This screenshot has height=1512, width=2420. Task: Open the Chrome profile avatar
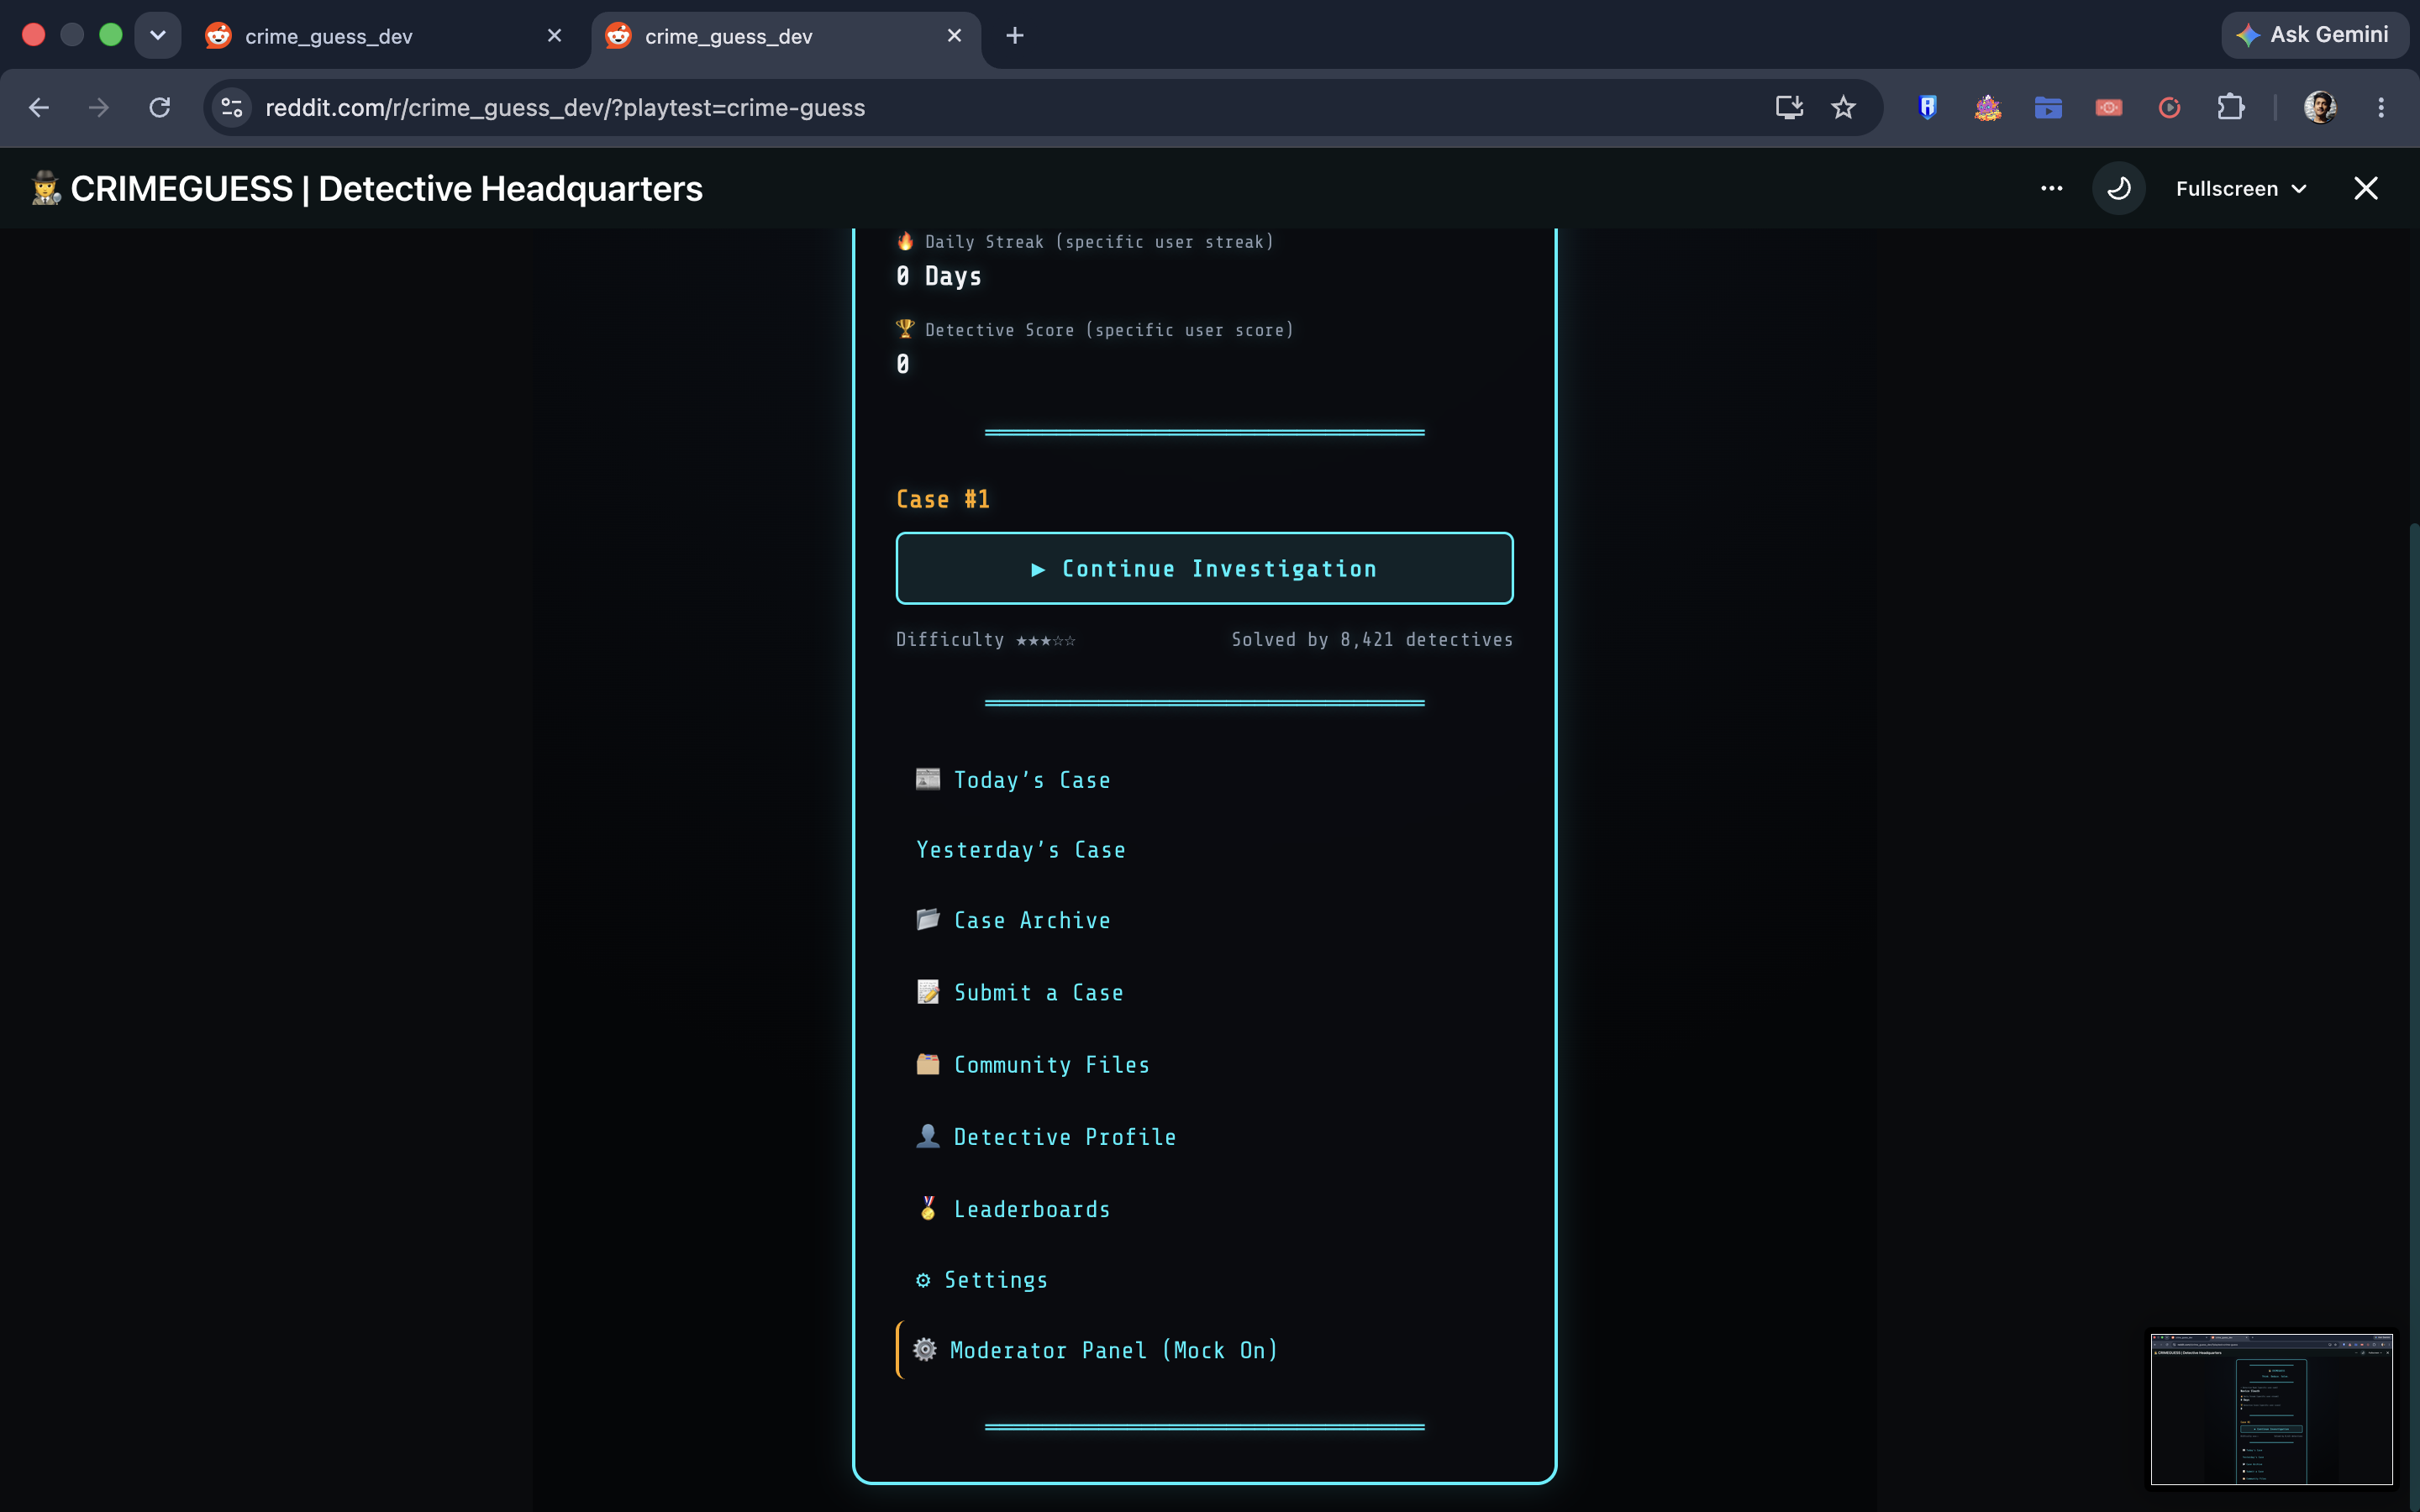(x=2320, y=107)
